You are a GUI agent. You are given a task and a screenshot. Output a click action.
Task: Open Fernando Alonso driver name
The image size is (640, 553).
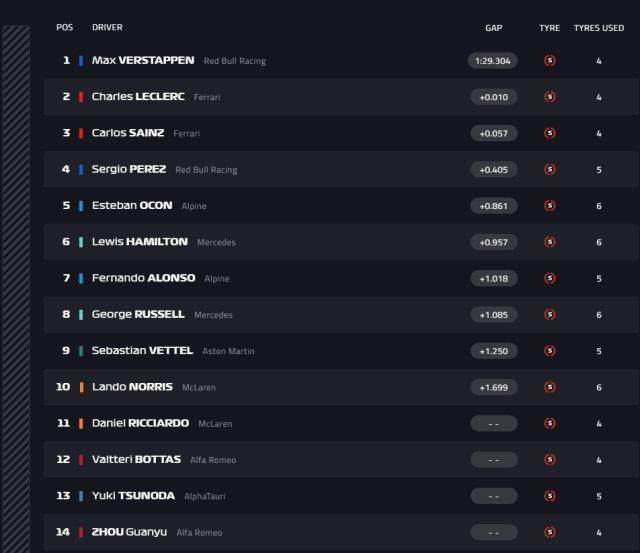[x=143, y=278]
